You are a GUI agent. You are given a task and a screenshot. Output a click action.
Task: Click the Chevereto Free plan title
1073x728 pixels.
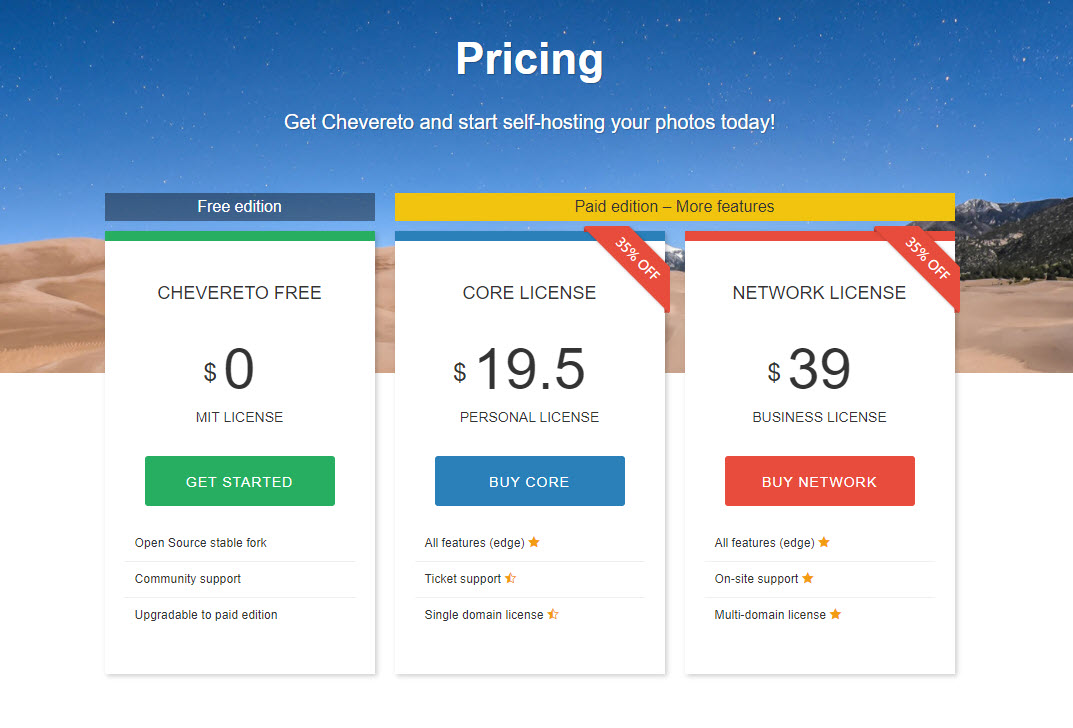click(x=240, y=293)
